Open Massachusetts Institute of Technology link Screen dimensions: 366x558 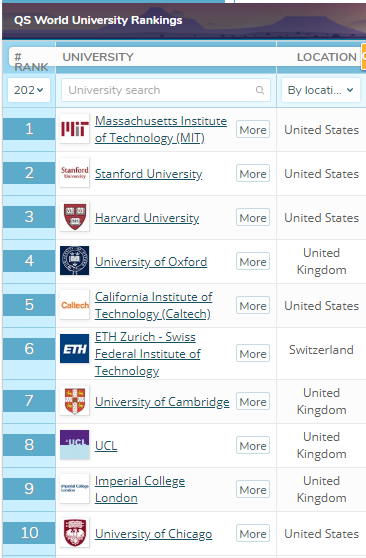(161, 129)
